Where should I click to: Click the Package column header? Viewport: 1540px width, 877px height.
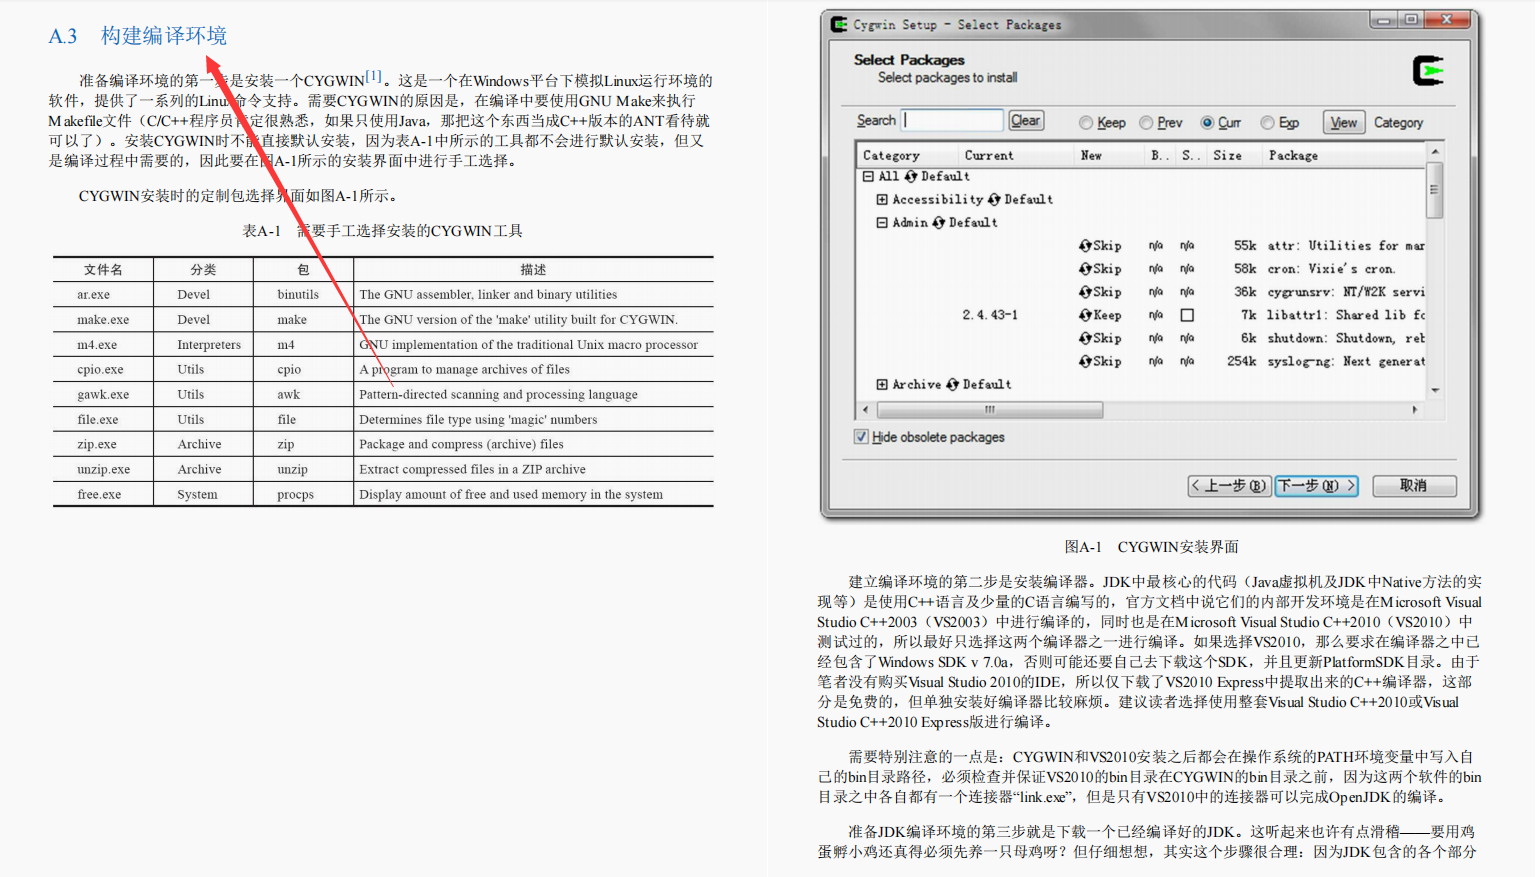pos(1345,155)
